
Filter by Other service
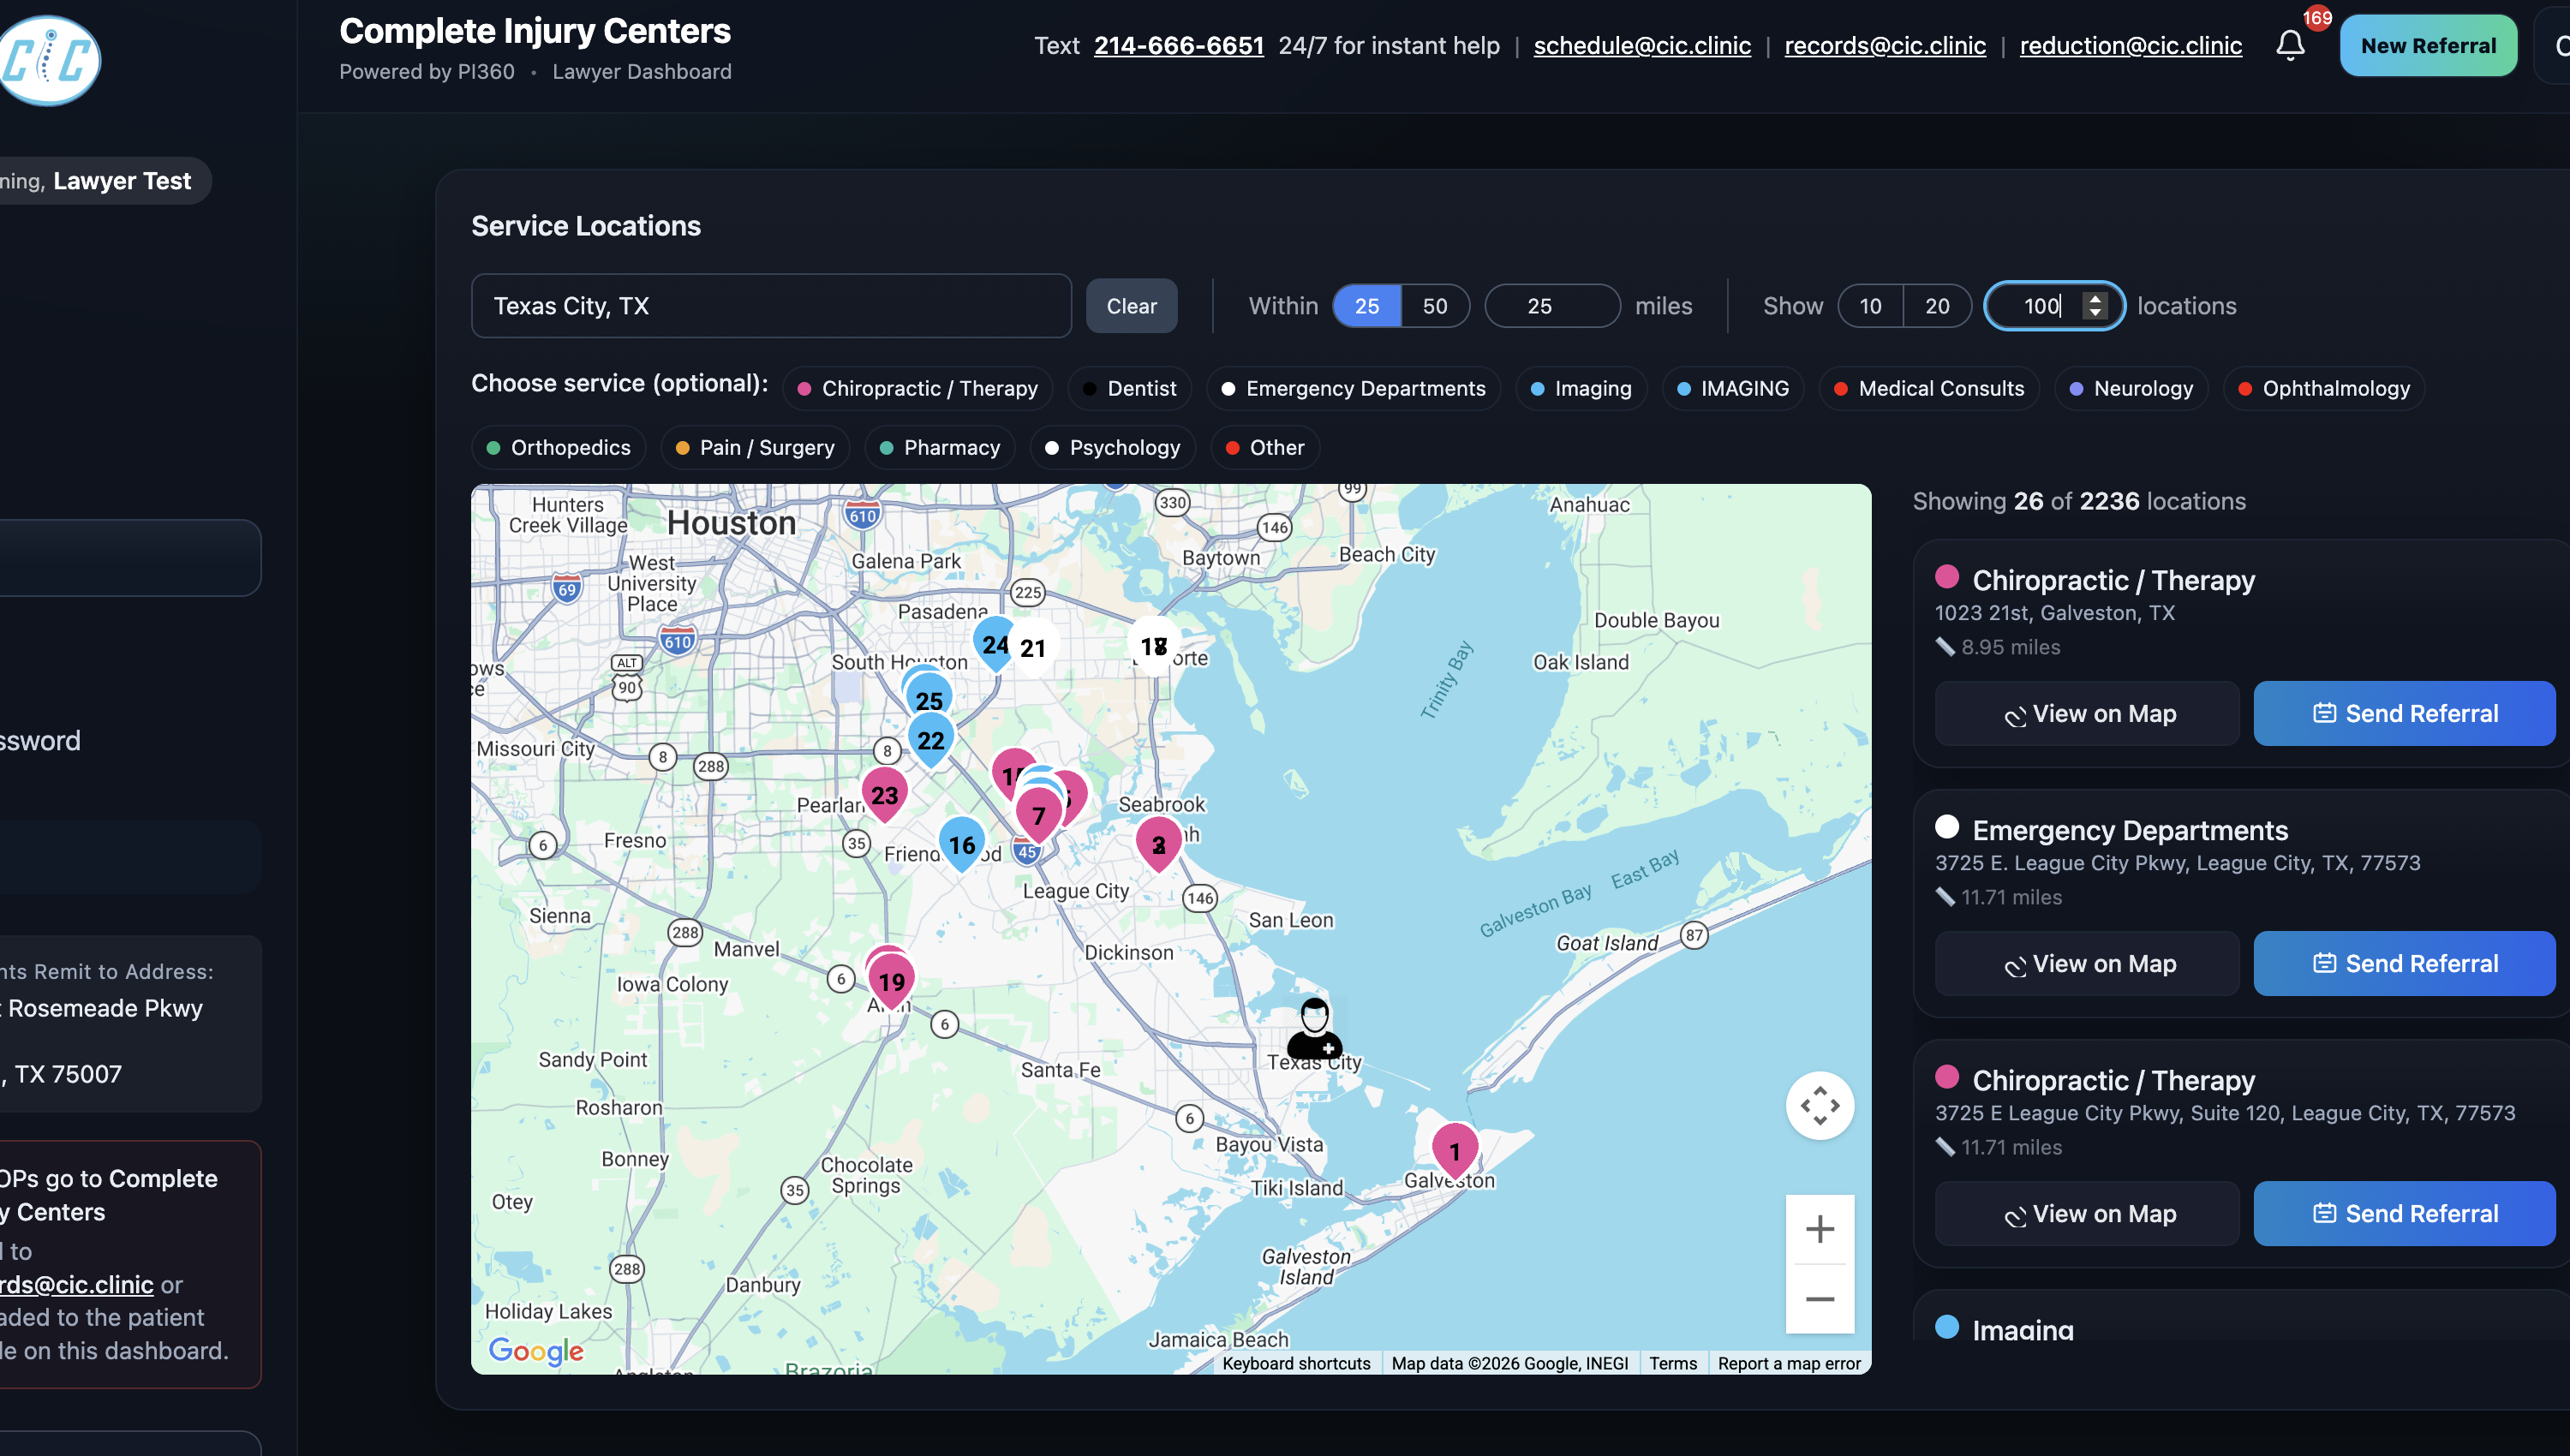click(1265, 447)
